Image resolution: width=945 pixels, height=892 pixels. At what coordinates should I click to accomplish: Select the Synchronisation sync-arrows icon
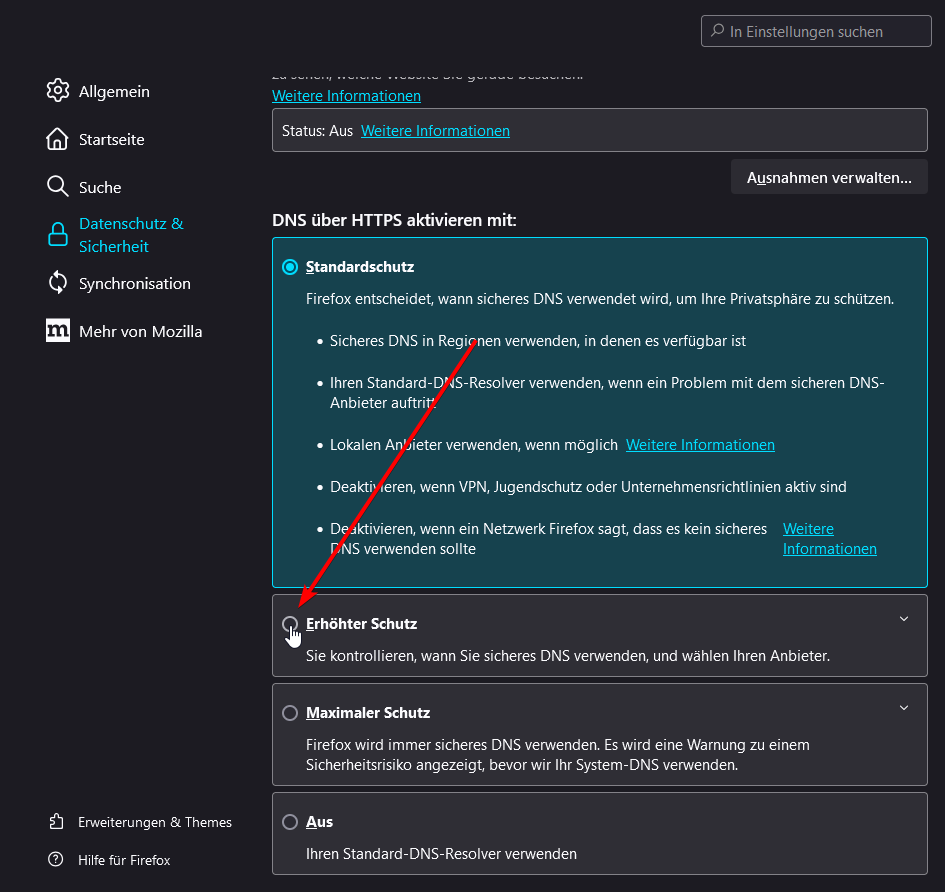pyautogui.click(x=58, y=283)
